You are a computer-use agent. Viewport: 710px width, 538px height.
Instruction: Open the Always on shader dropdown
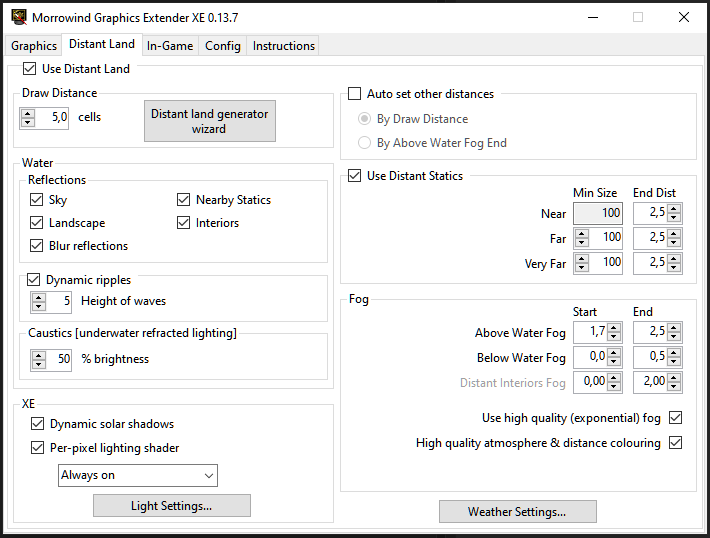pyautogui.click(x=138, y=475)
